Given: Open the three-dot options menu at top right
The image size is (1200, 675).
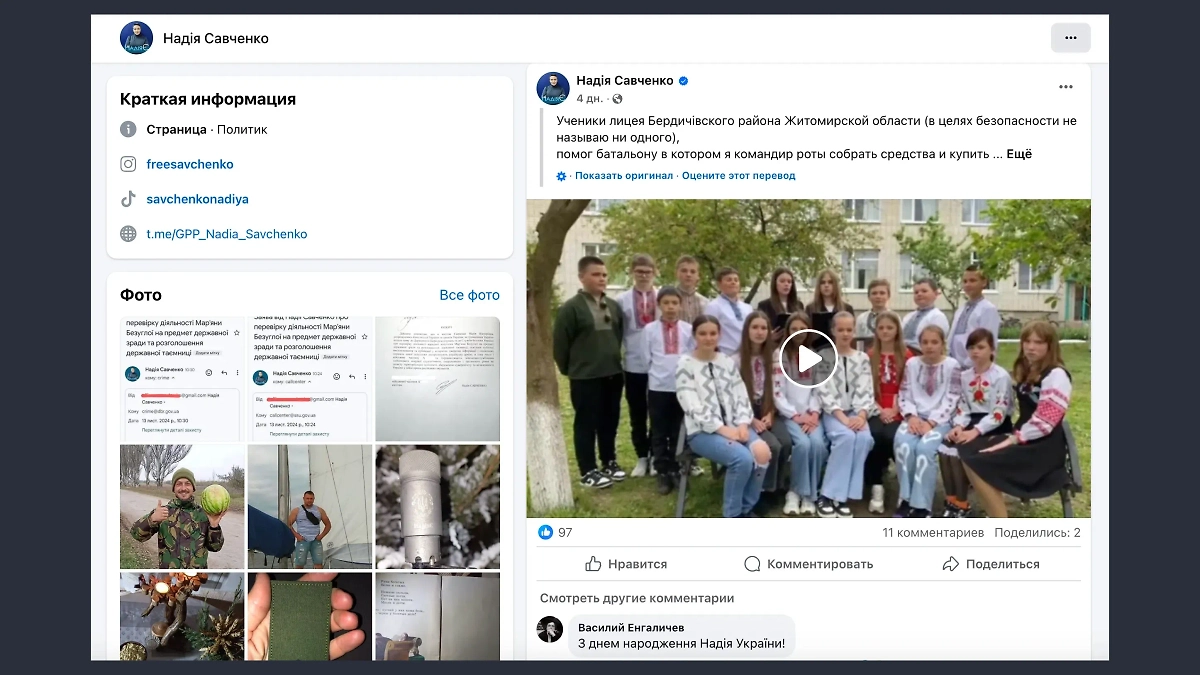Looking at the screenshot, I should (1070, 37).
